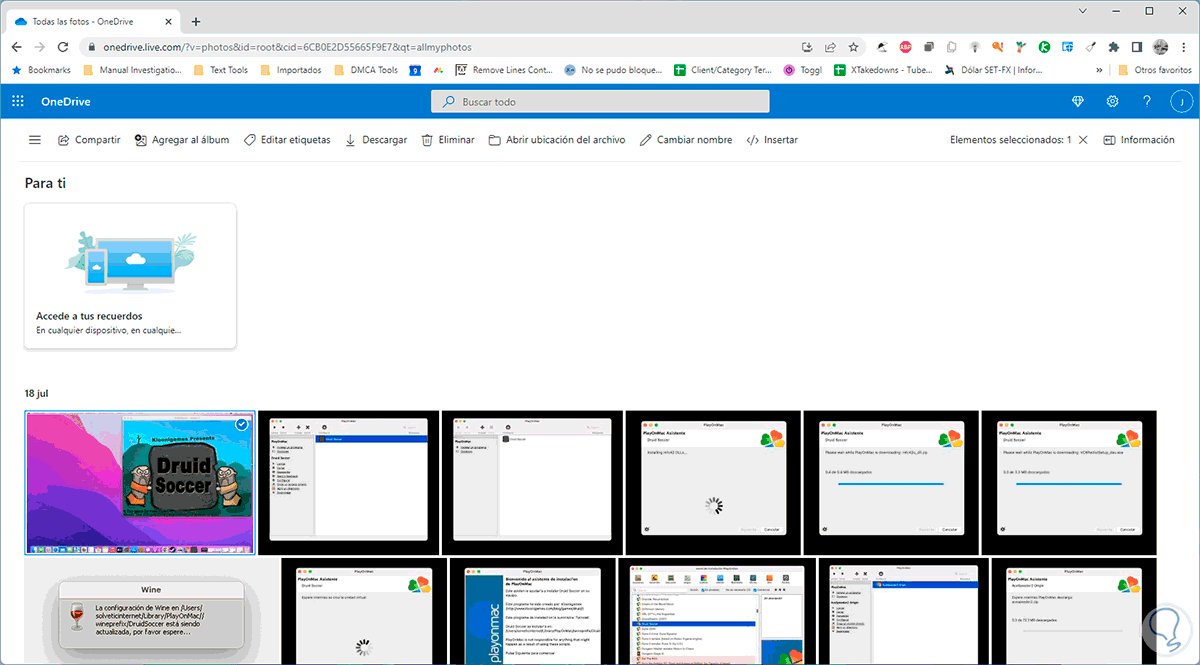Image resolution: width=1200 pixels, height=665 pixels.
Task: Open the Client/Category Ter... bookmark
Action: [x=724, y=70]
